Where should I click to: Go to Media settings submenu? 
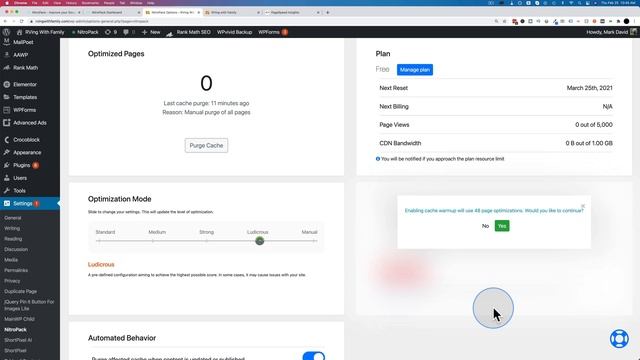[x=11, y=260]
